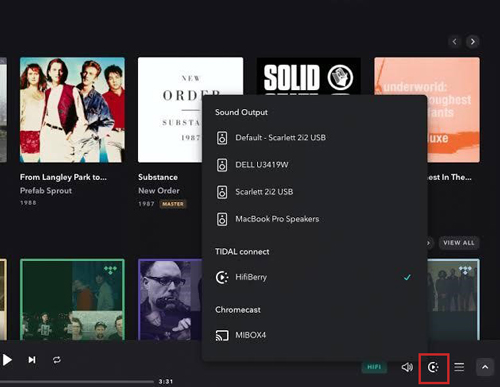Click speaker icon beside MacBook Pro Speakers
The height and width of the screenshot is (387, 500).
tap(222, 219)
